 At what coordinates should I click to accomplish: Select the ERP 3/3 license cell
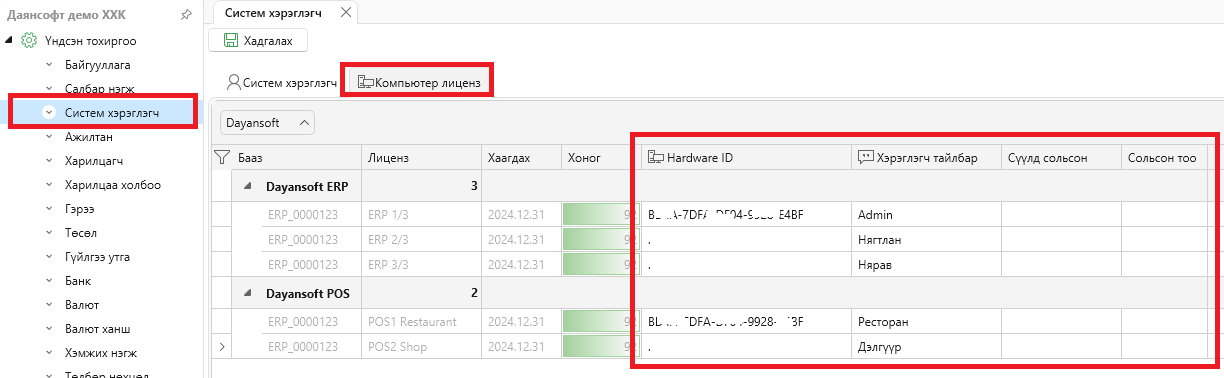421,266
